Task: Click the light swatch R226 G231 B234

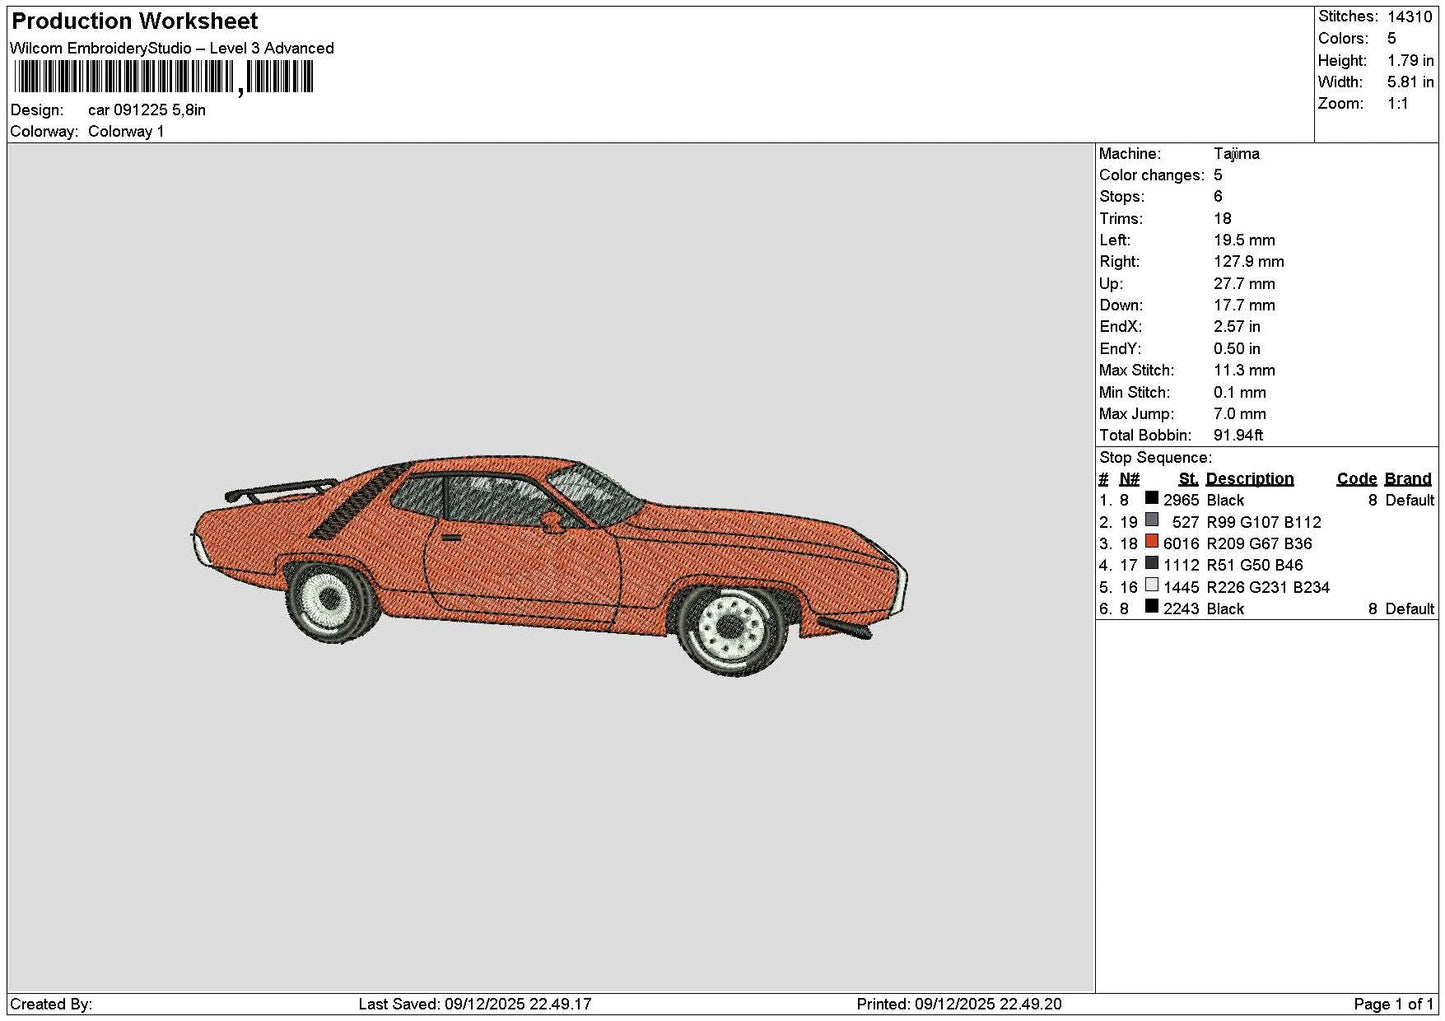Action: tap(1152, 585)
